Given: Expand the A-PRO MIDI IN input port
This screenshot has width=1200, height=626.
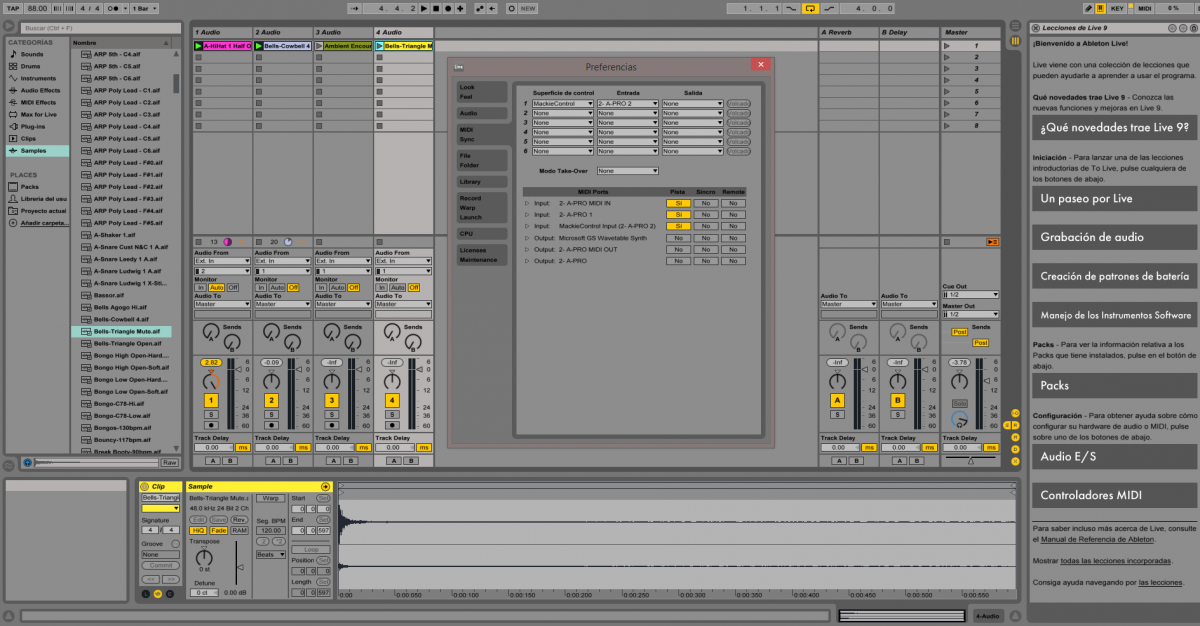Looking at the screenshot, I should [x=527, y=203].
